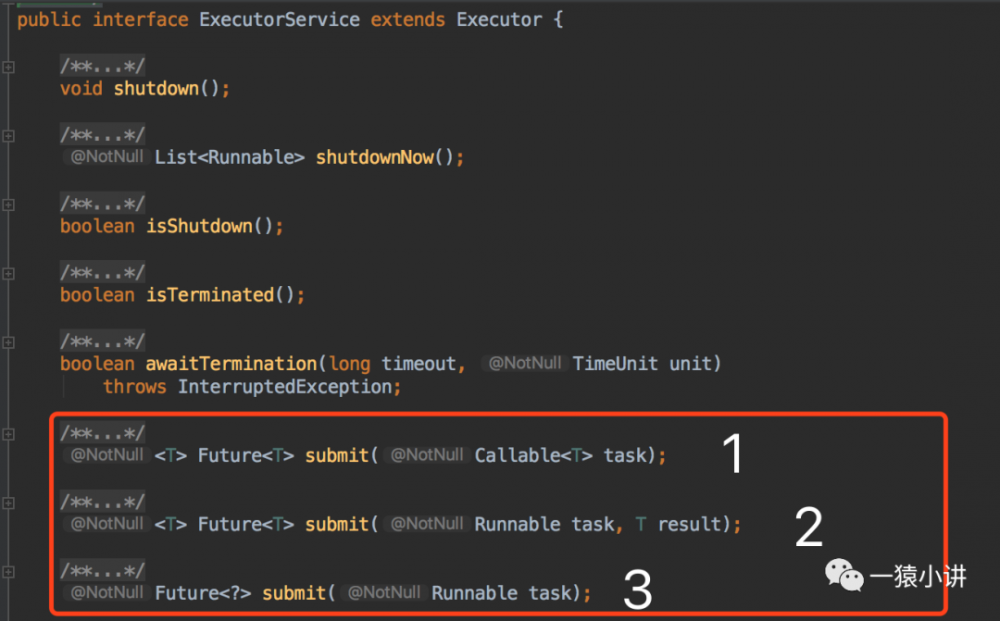The height and width of the screenshot is (621, 1000).
Task: Toggle gutter fold icon above isTerminated()
Action: pos(8,273)
